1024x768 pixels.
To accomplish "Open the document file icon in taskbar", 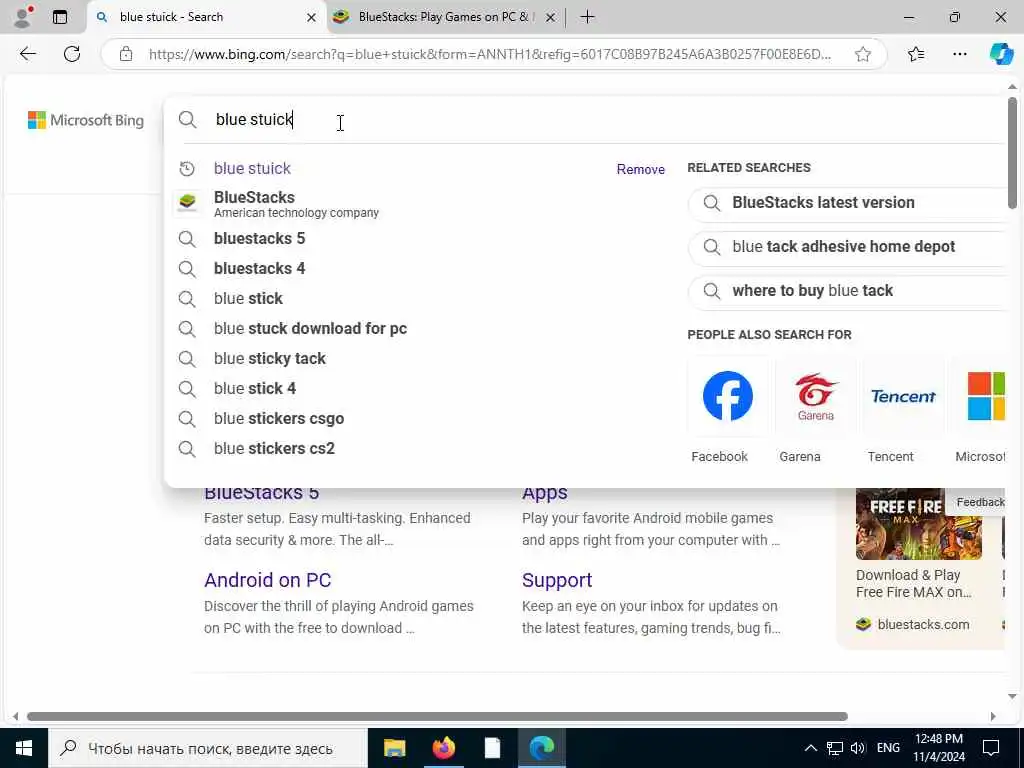I will pyautogui.click(x=492, y=748).
